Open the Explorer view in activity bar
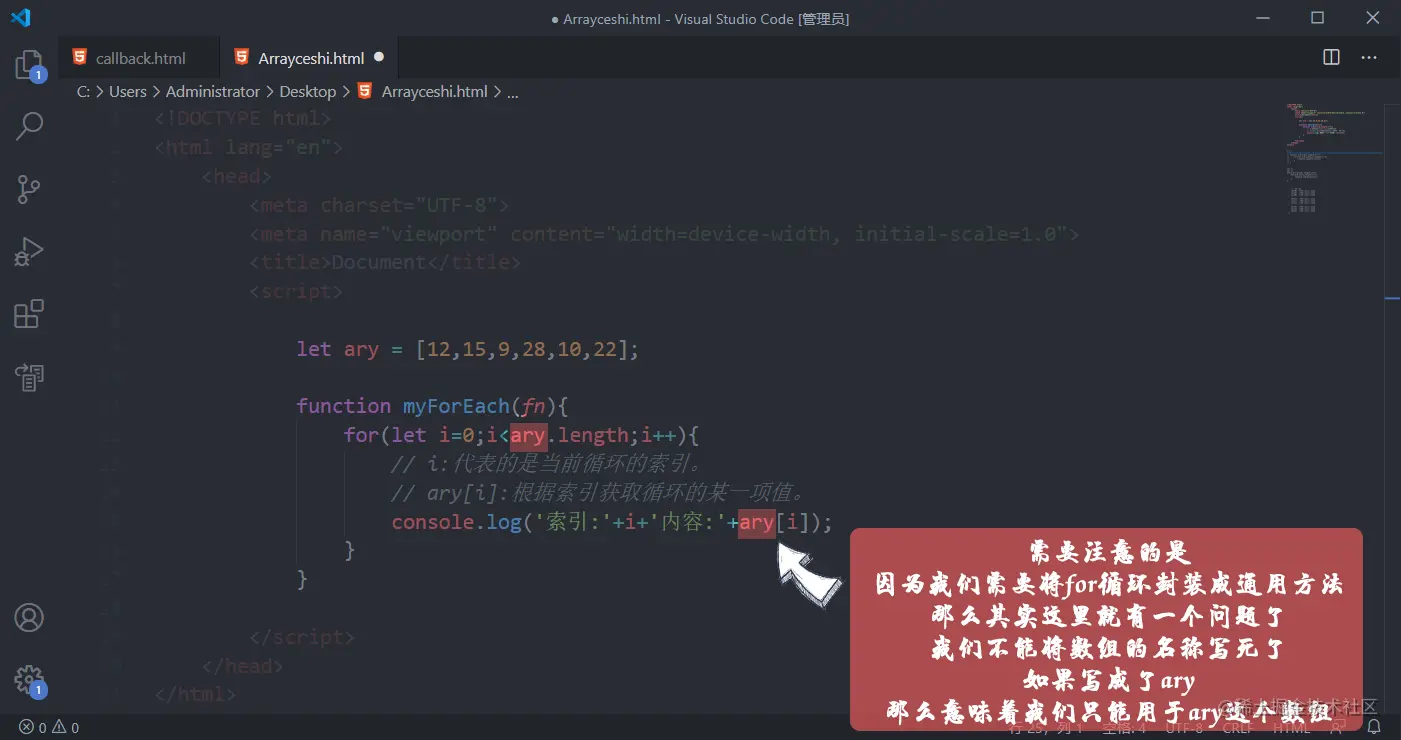The width and height of the screenshot is (1401, 740). [29, 66]
